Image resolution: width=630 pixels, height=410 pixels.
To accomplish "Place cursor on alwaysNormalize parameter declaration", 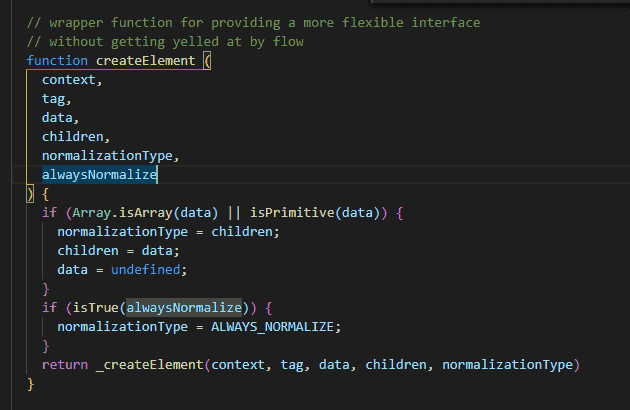I will coord(99,174).
